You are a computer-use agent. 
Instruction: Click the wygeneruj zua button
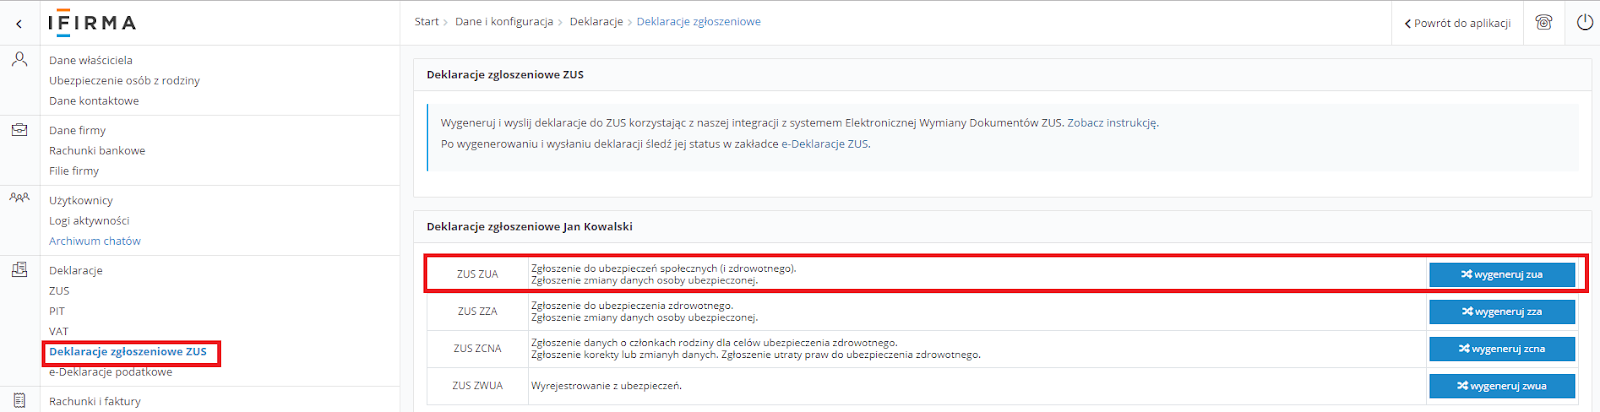click(x=1502, y=274)
